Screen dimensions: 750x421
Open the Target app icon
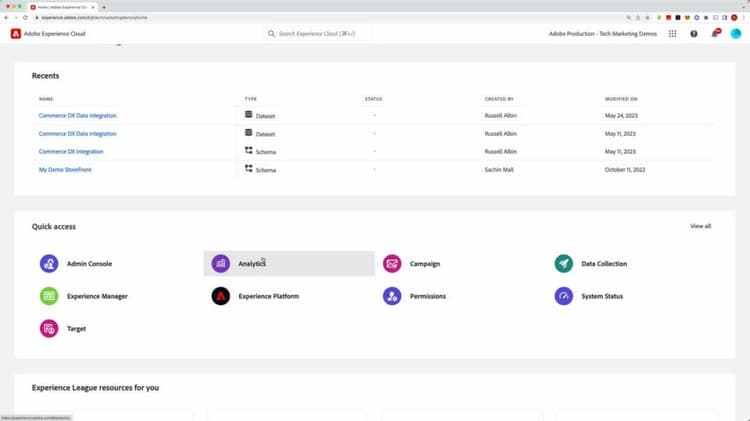click(x=49, y=329)
